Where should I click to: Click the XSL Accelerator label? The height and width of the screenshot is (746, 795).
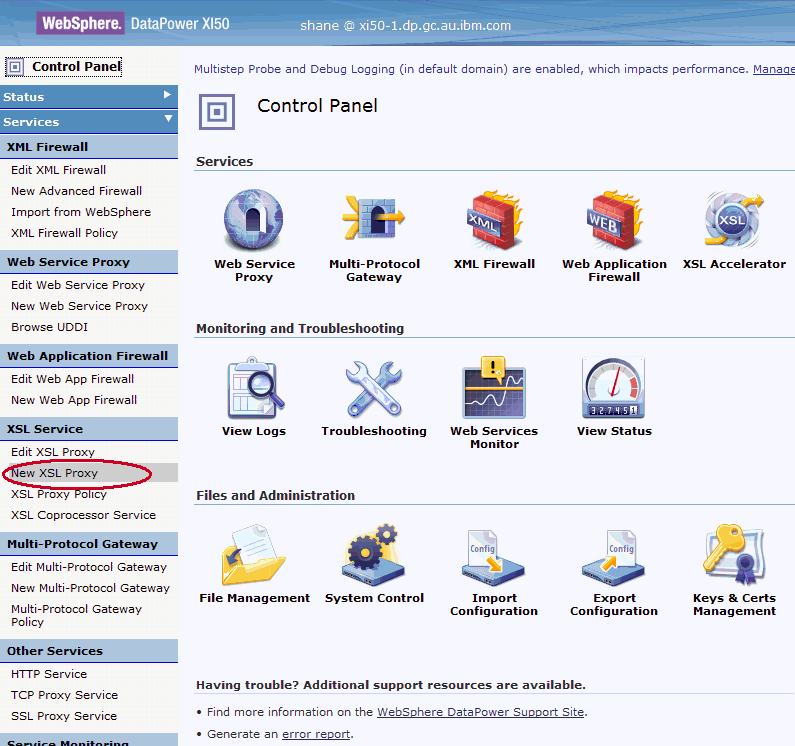[x=734, y=264]
